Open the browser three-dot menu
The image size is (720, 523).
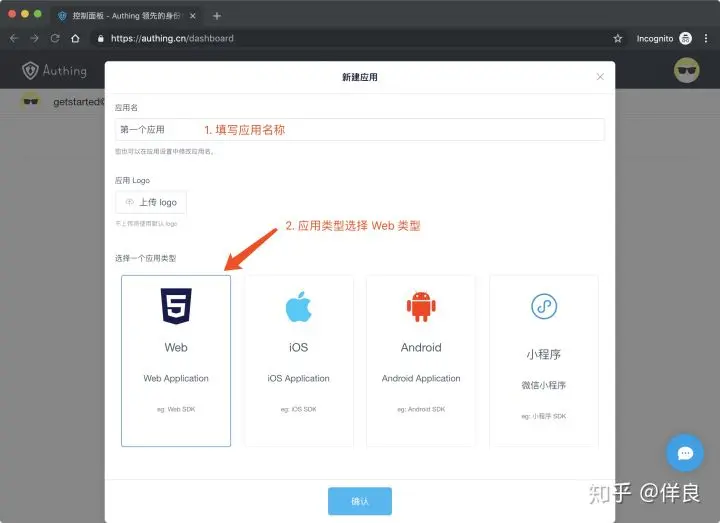[x=706, y=39]
